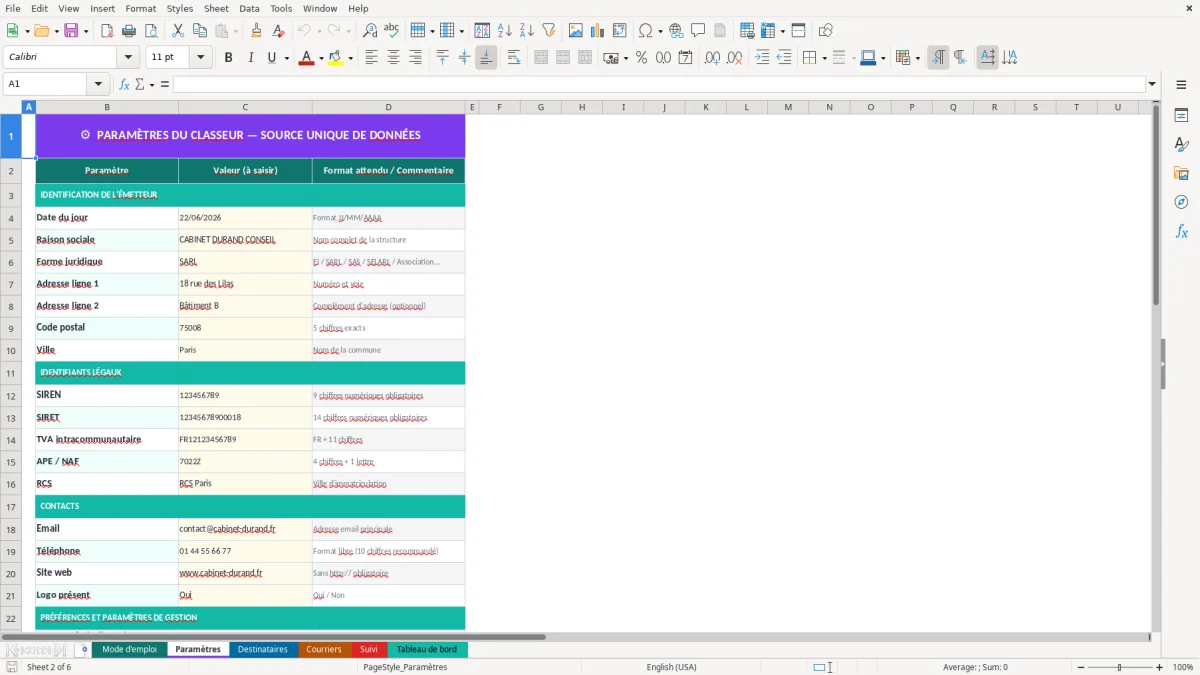
Task: Run the spelling check
Action: point(392,31)
